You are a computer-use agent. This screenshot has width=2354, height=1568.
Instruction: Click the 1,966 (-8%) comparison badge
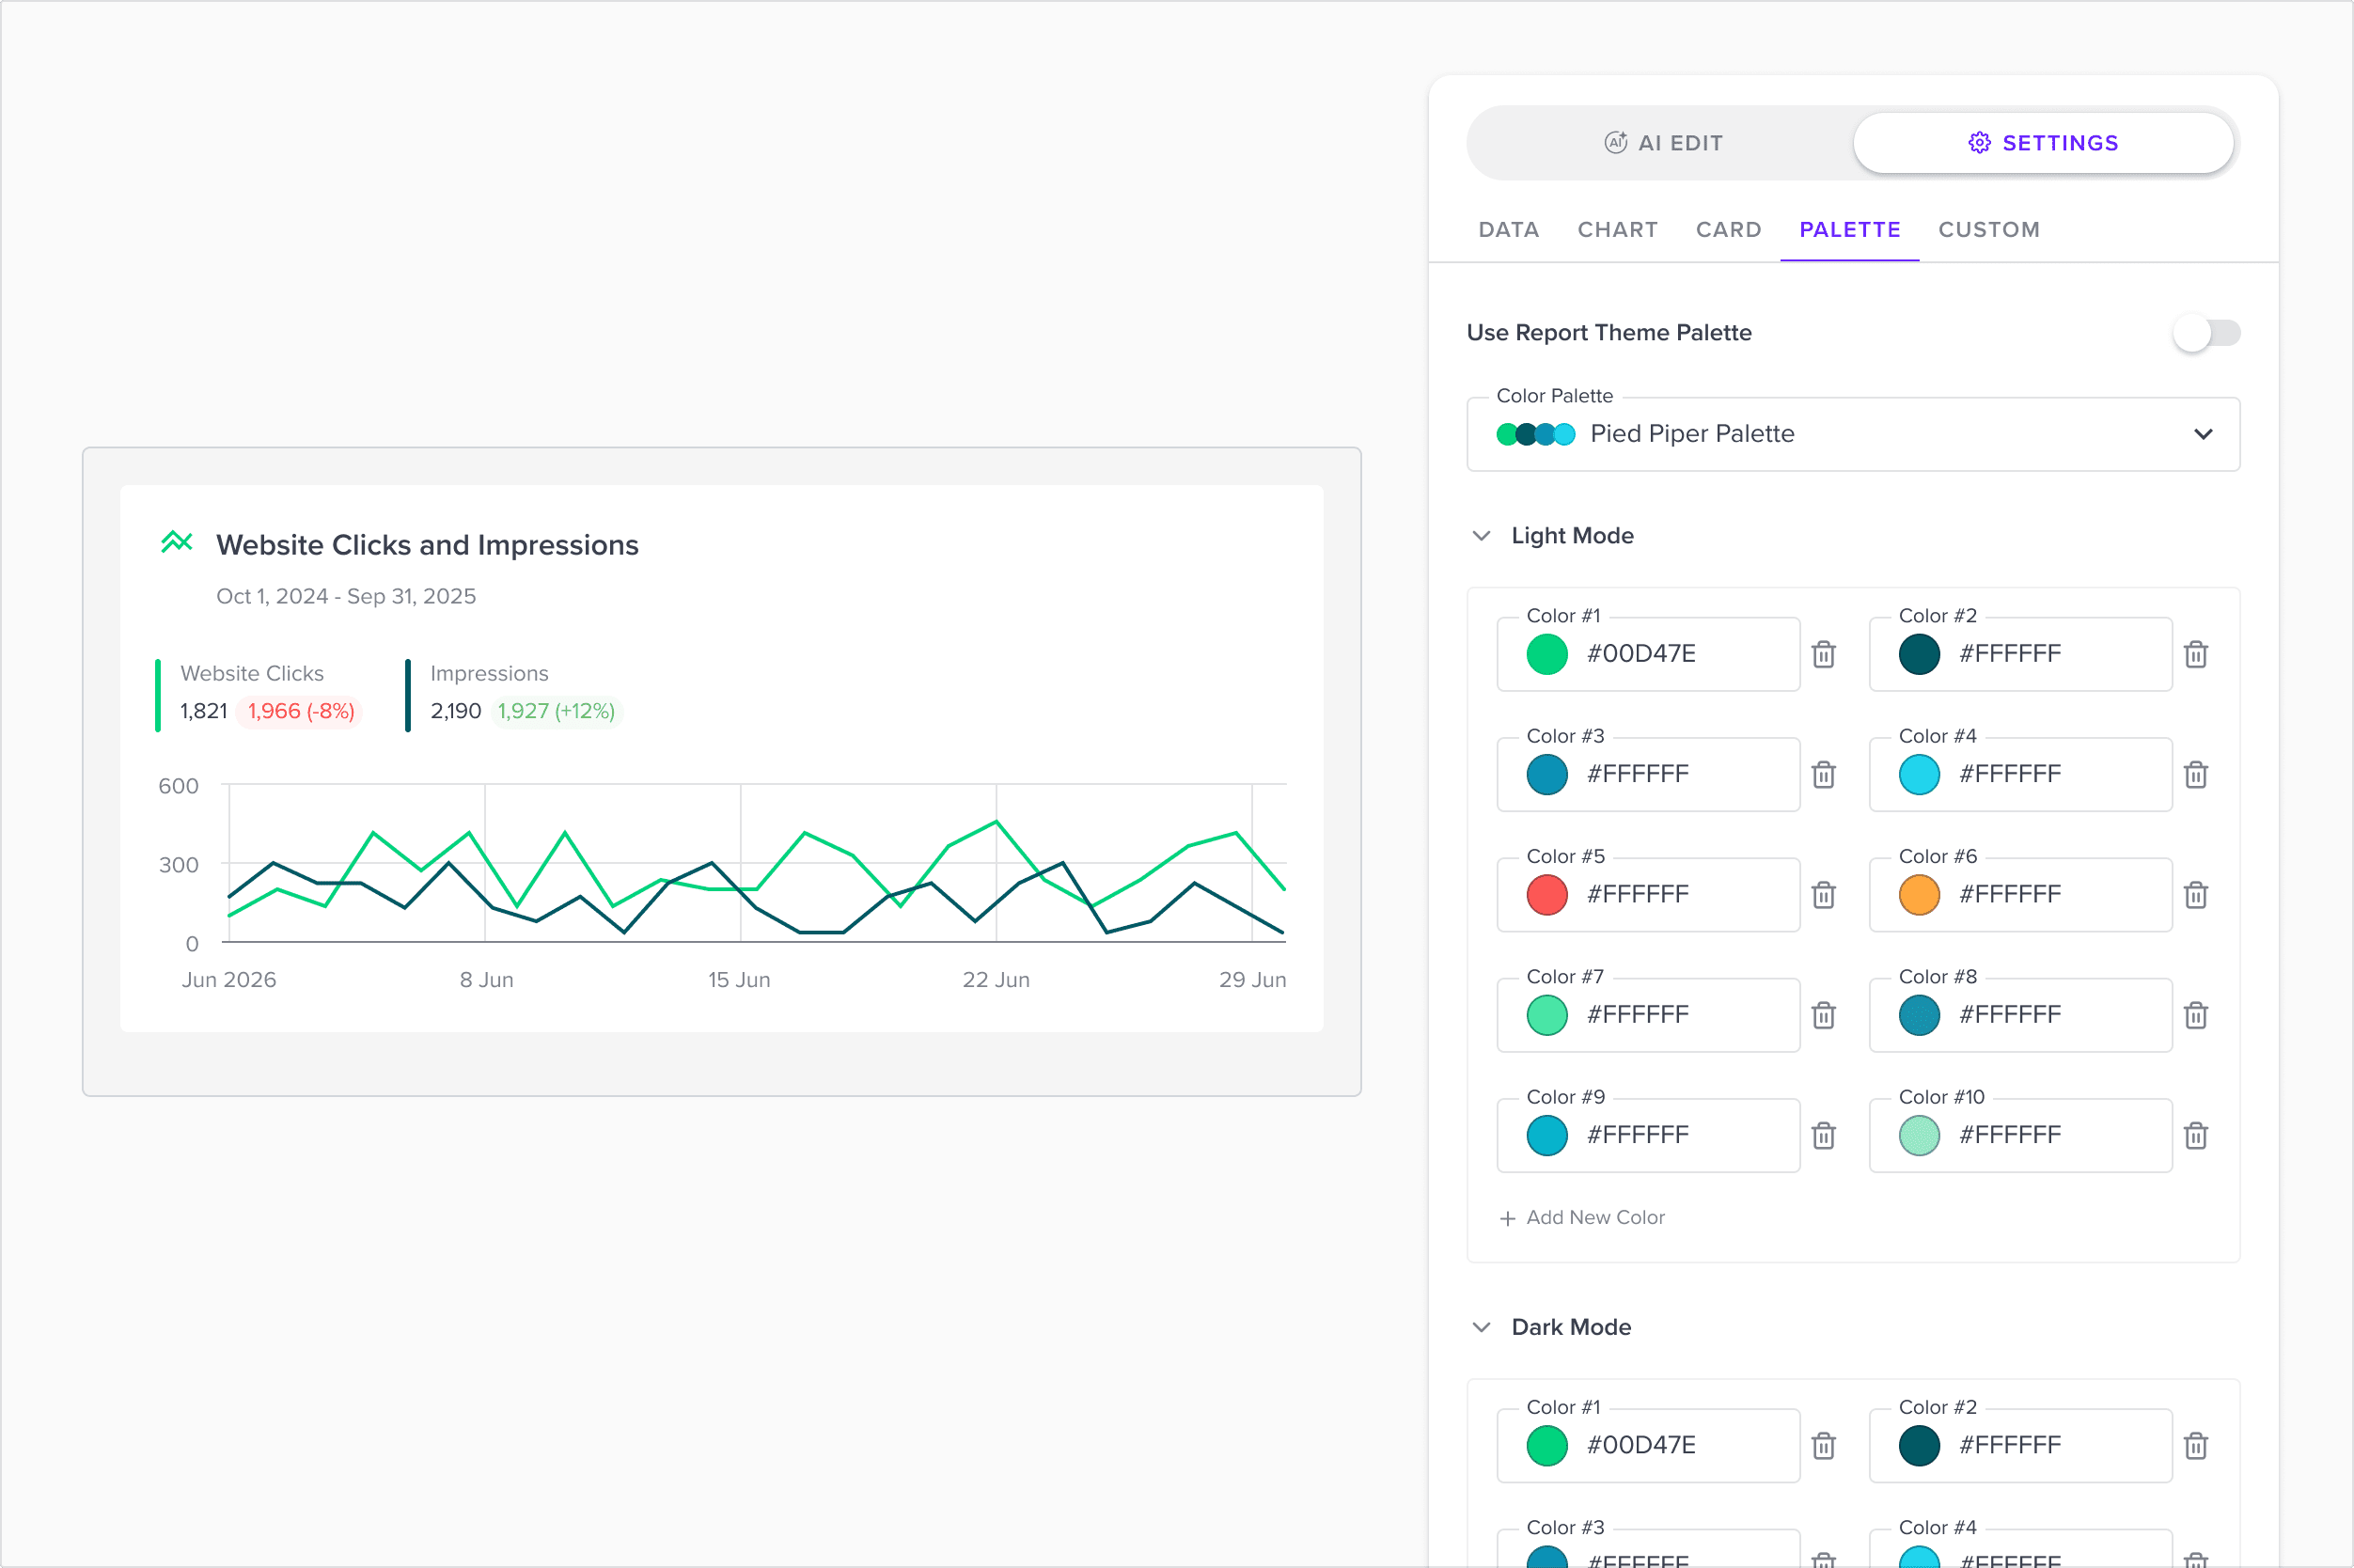pyautogui.click(x=301, y=711)
